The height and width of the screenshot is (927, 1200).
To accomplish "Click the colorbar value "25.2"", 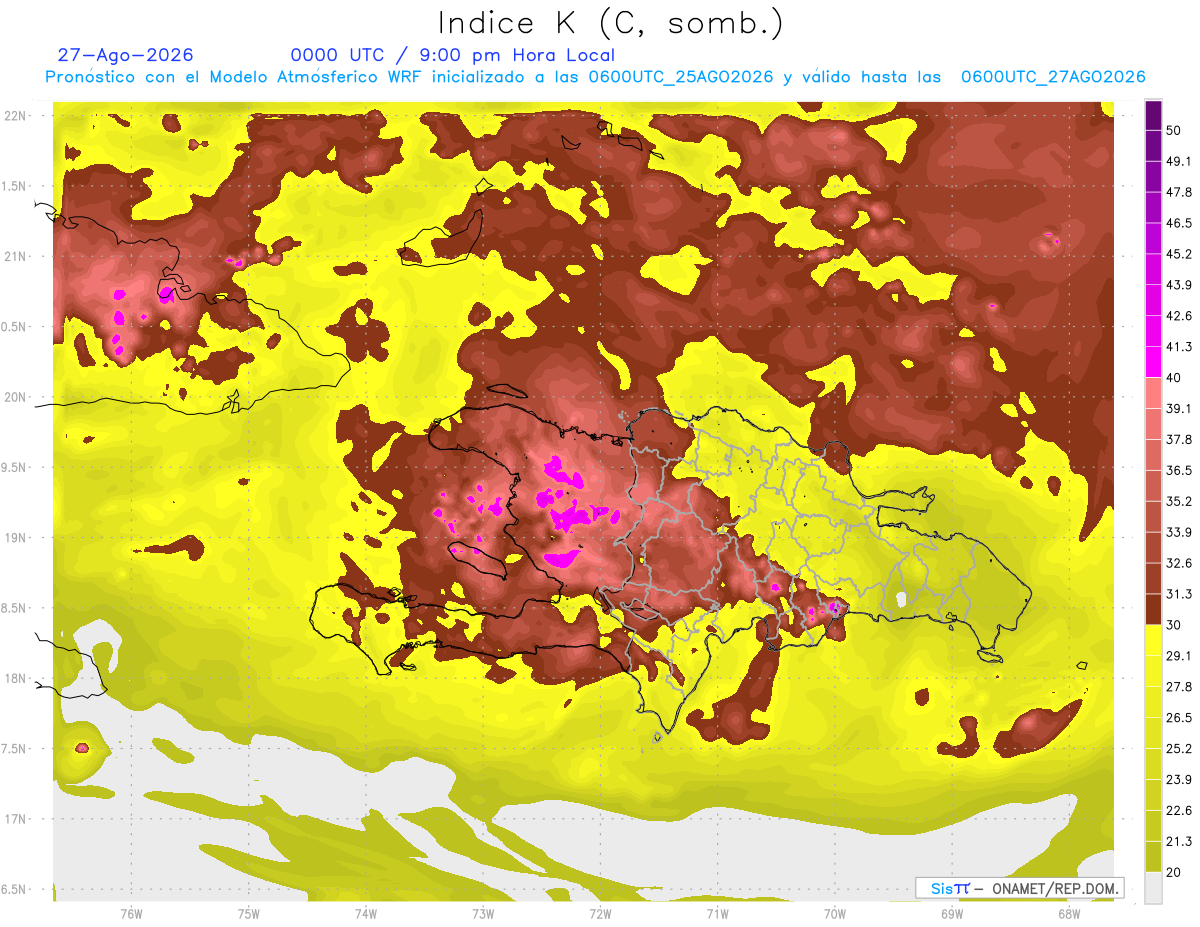I will pyautogui.click(x=1178, y=749).
